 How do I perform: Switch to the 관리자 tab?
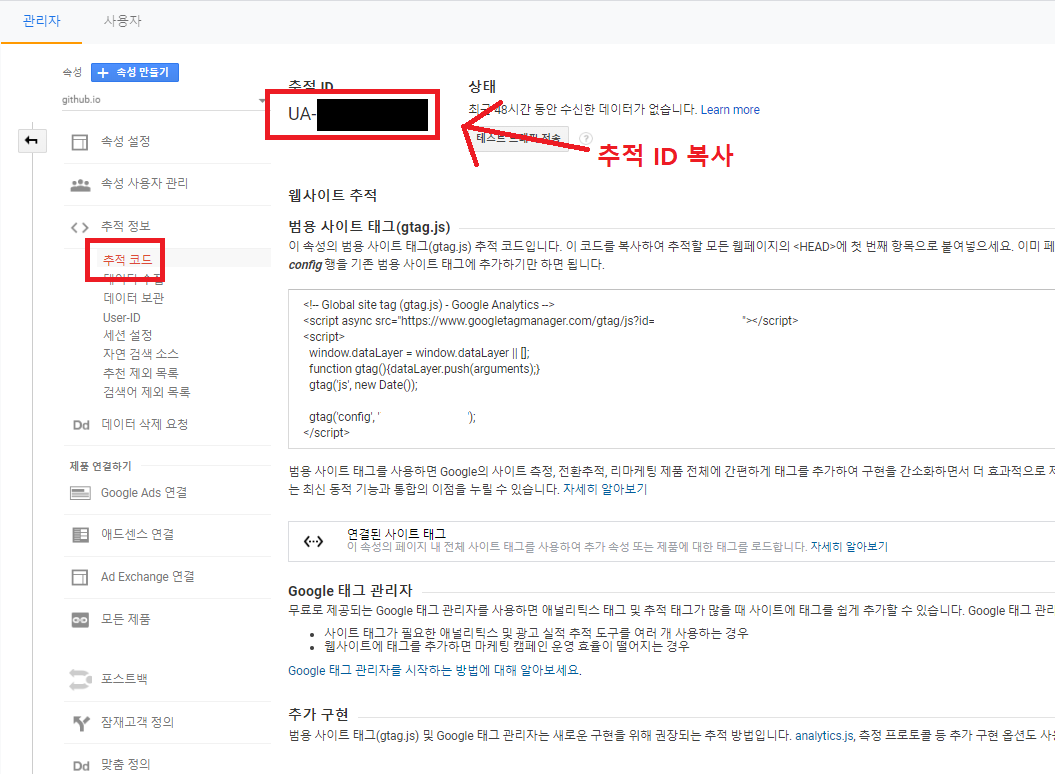point(42,22)
